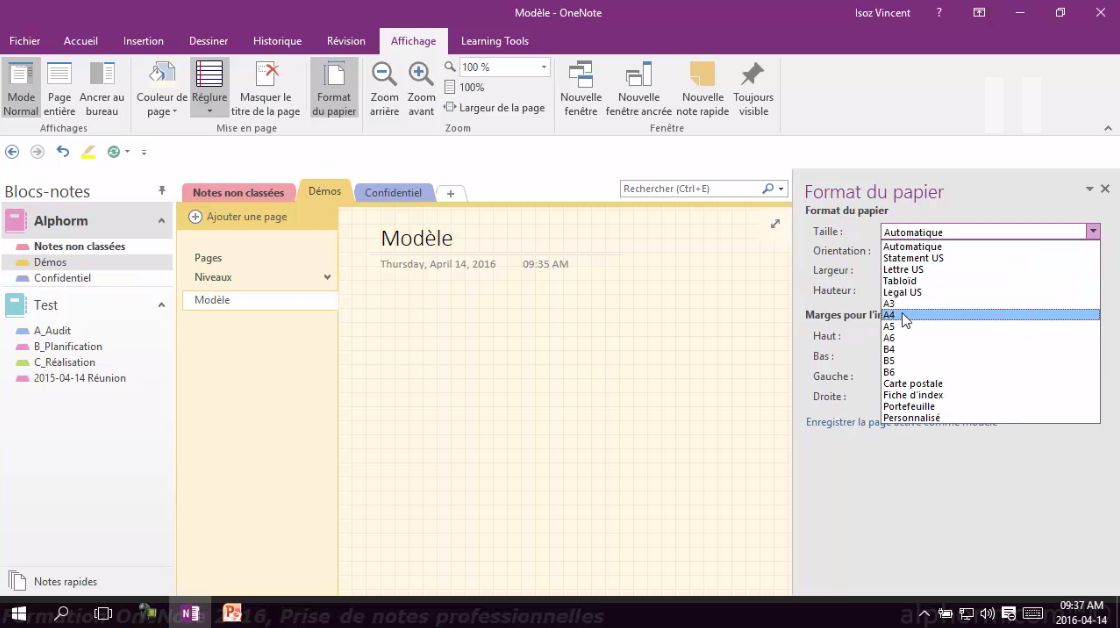Screen dimensions: 1120x628
Task: Open the C_Réalisation section
Action: tap(64, 362)
